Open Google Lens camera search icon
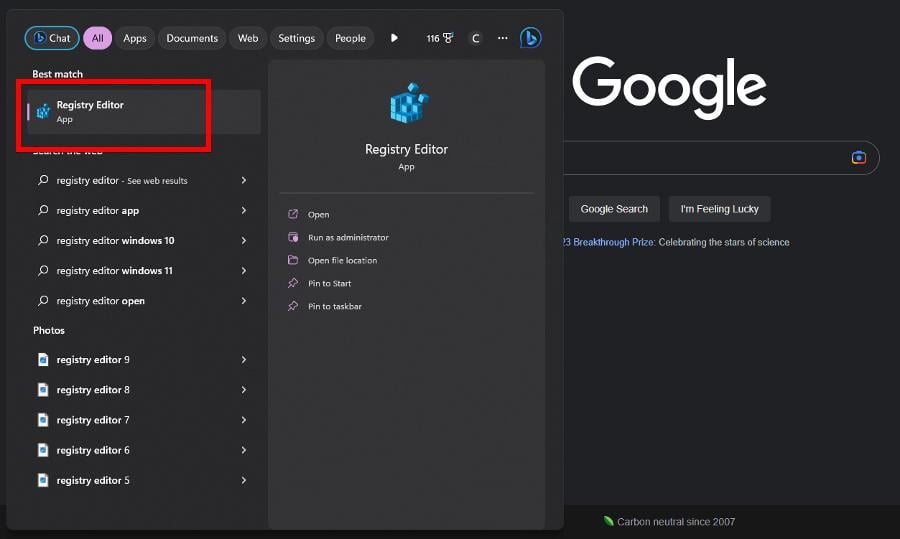This screenshot has height=539, width=900. point(859,157)
